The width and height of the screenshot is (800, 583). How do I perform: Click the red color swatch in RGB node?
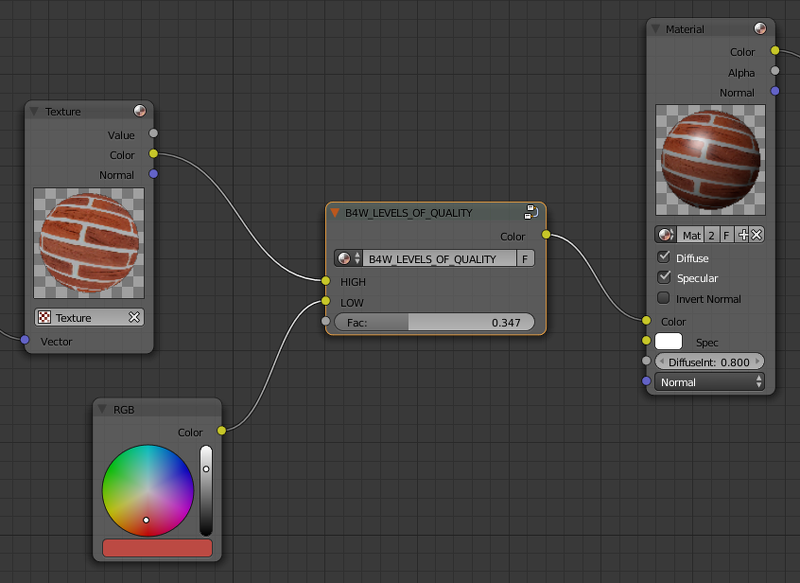tap(158, 548)
